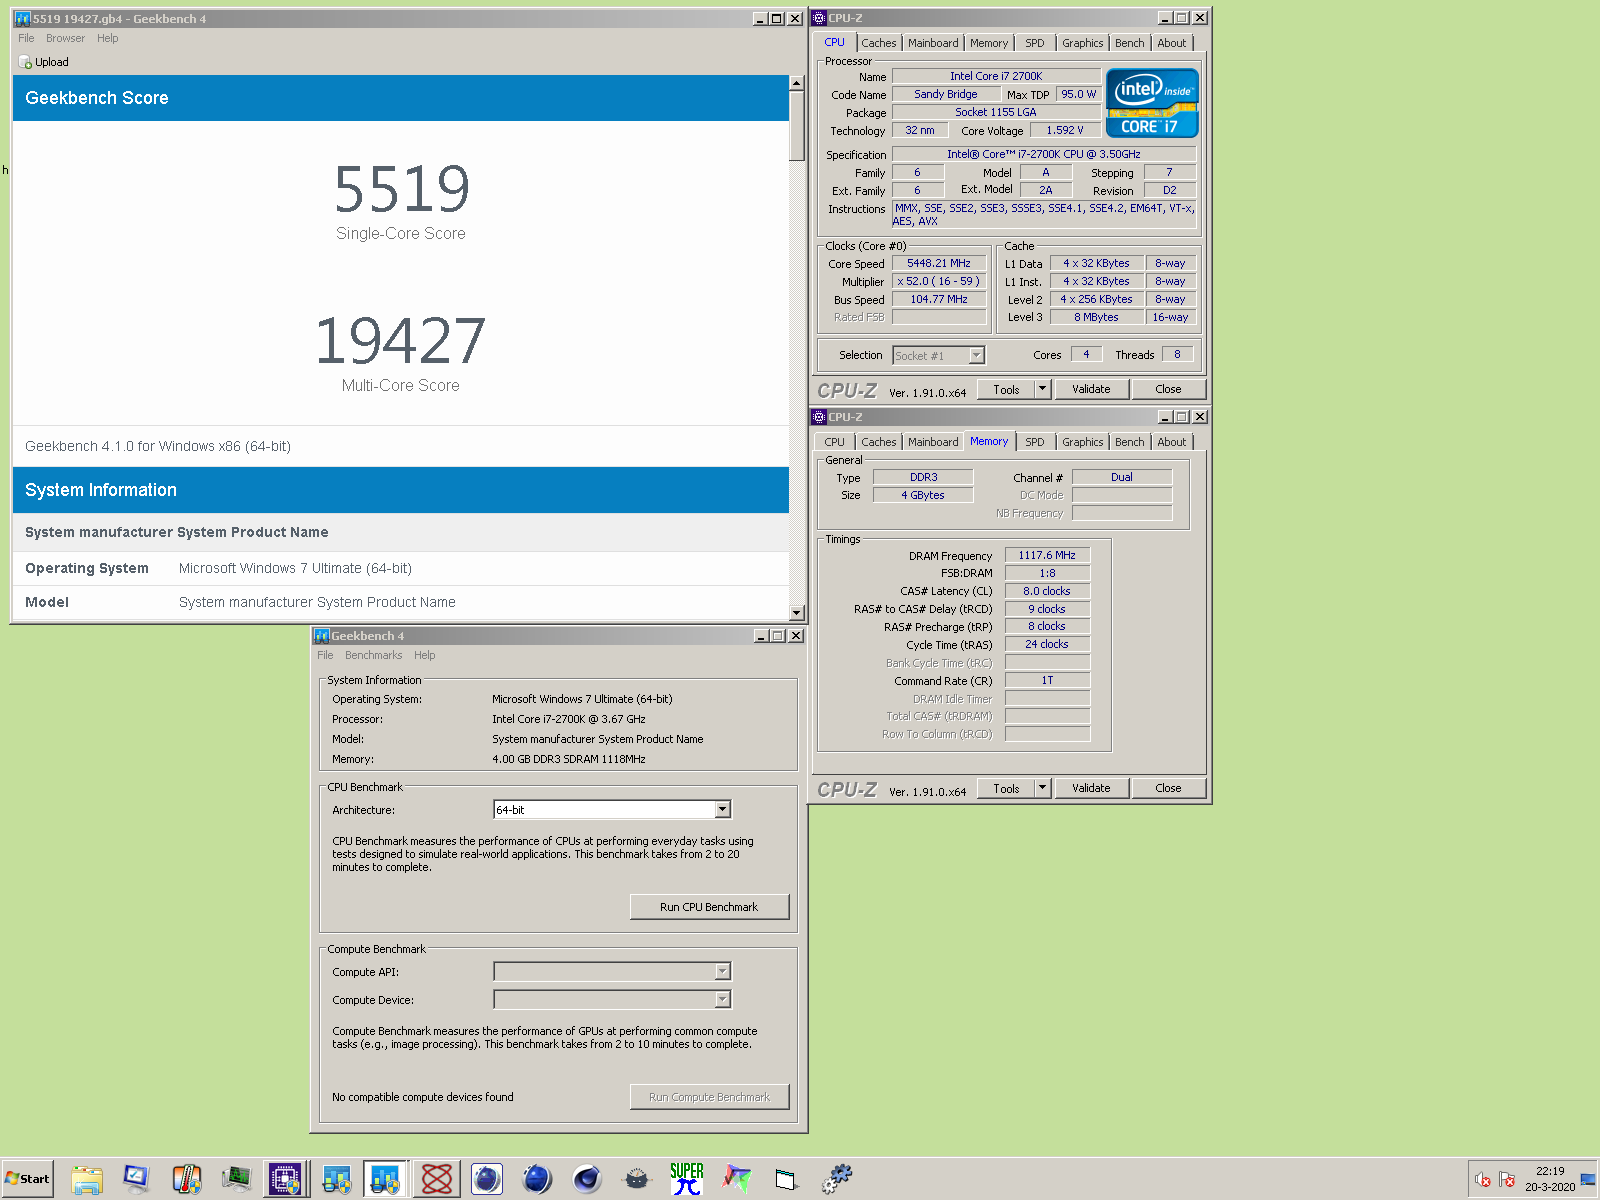Expand Tools arrow in top CPU-Z window
Screen dimensions: 1600x1200
(x=1042, y=389)
